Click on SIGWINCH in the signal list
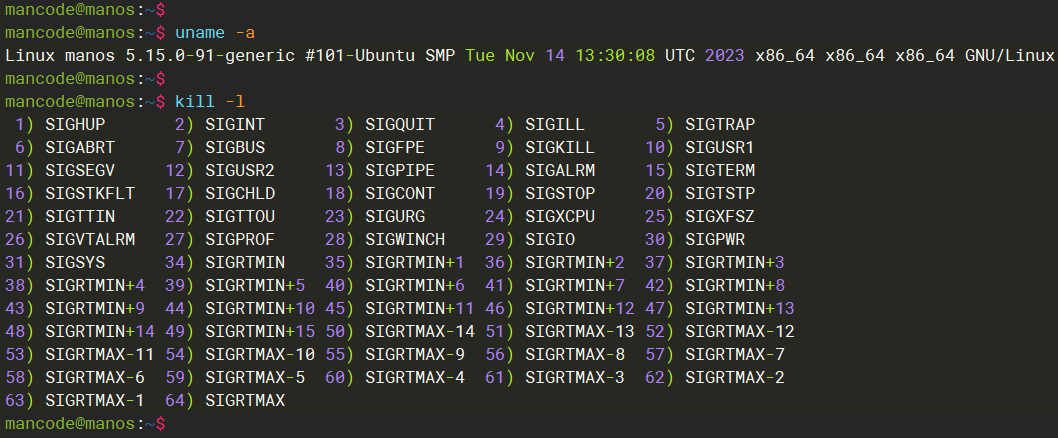Screen dimensions: 1058x438 tap(405, 239)
